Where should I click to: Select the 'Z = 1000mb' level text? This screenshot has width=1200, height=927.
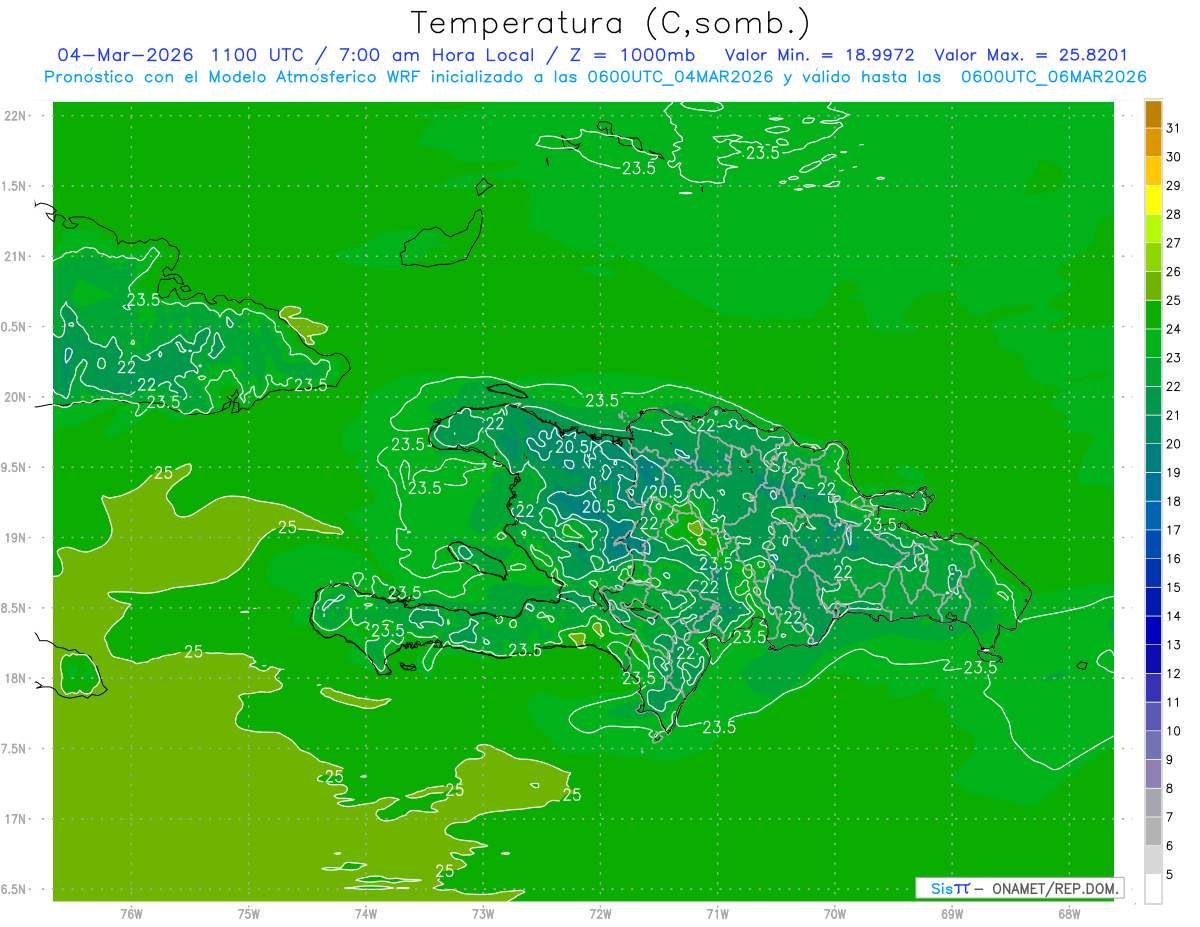point(631,55)
